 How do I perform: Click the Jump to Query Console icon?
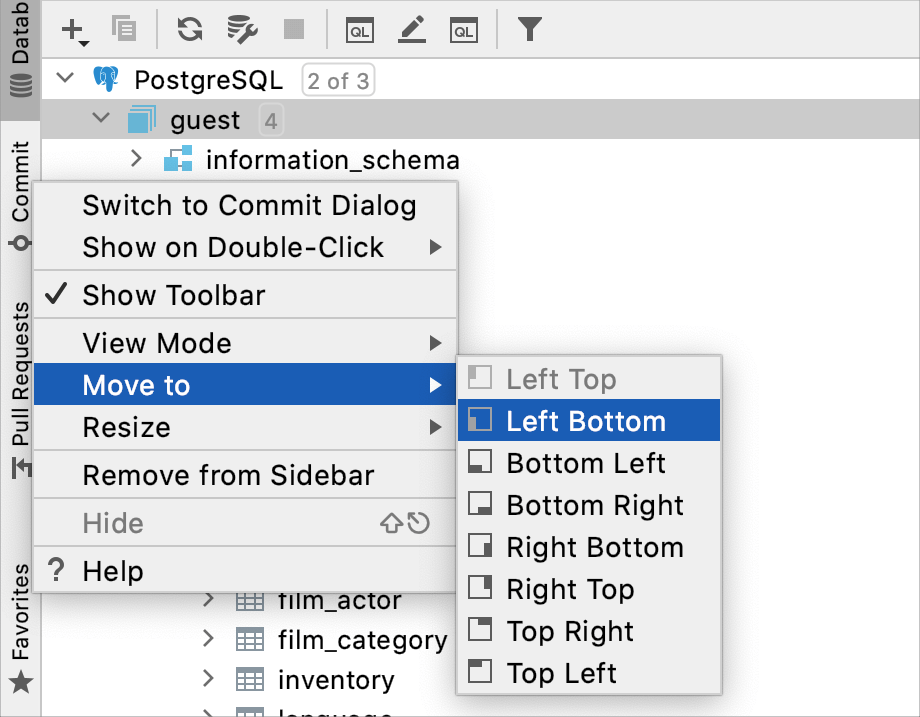tap(359, 30)
